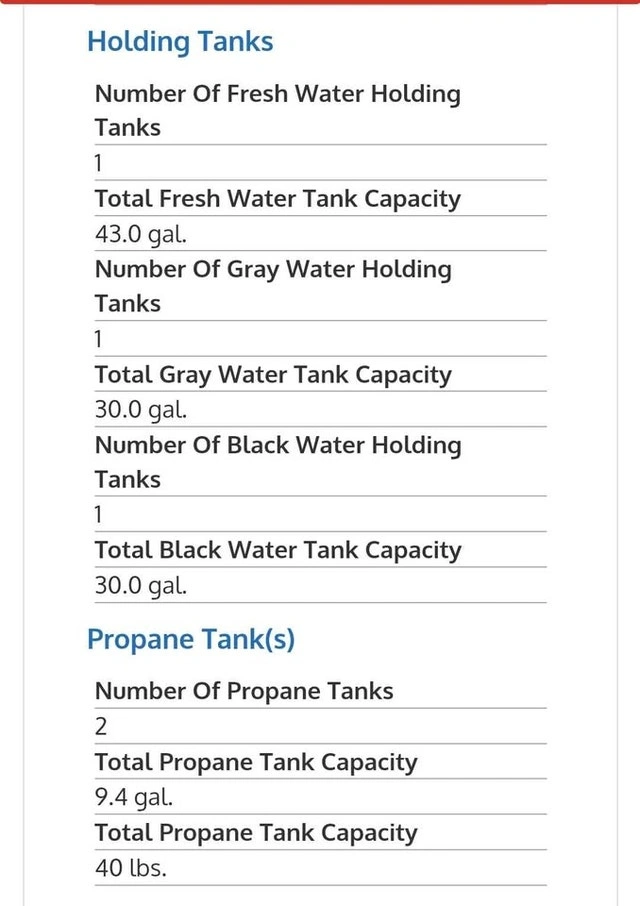Click the gray water holding tanks count value
Viewport: 640px width, 906px height.
pyautogui.click(x=100, y=339)
